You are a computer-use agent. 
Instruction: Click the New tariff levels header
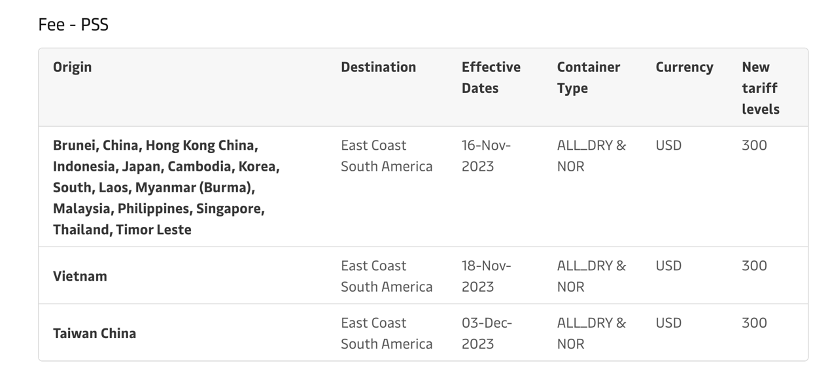[x=760, y=88]
